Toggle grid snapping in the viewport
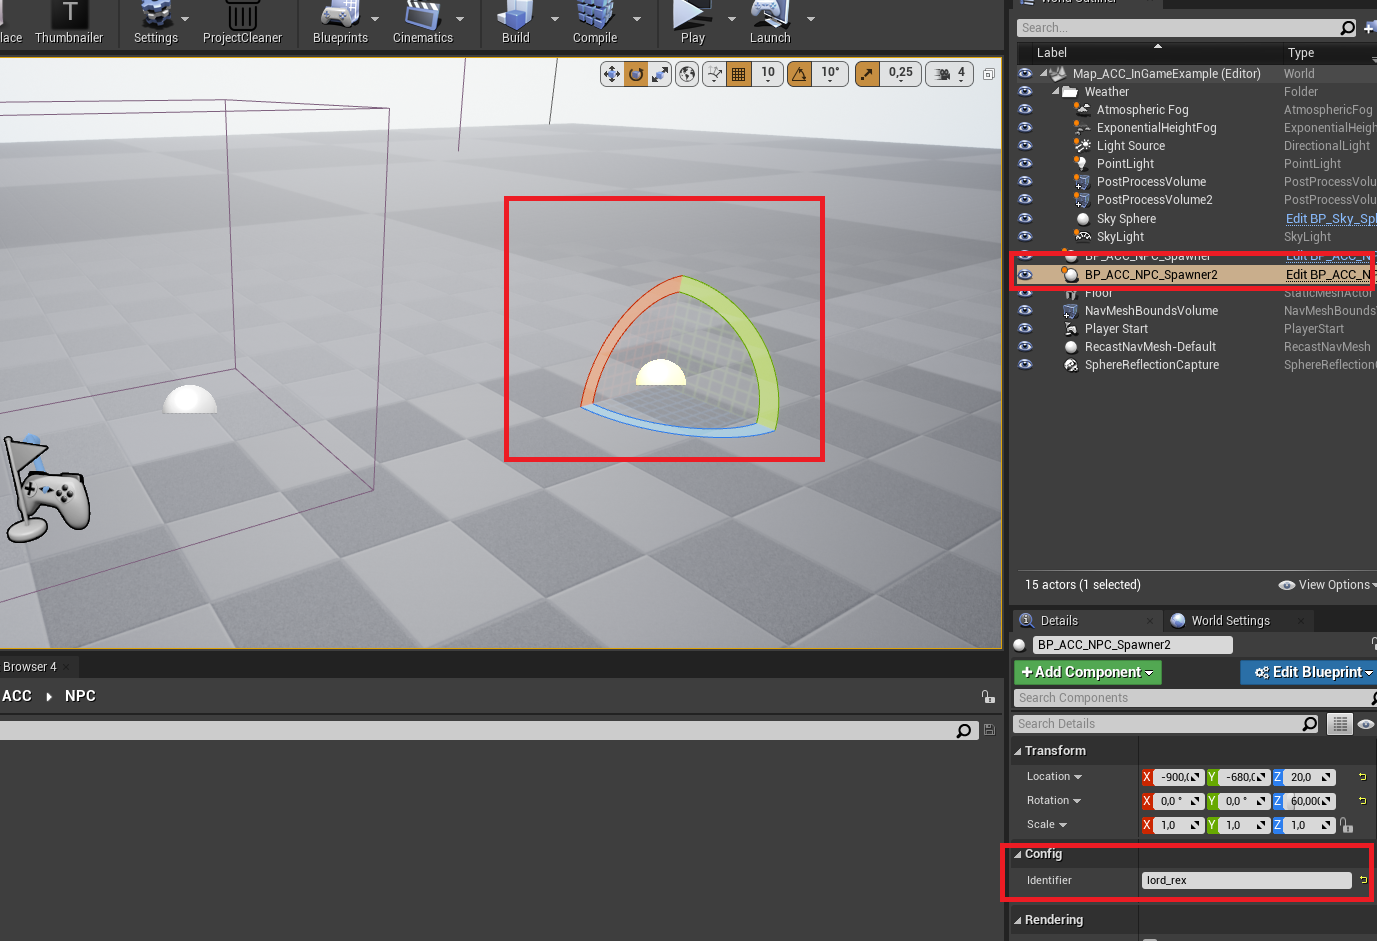The width and height of the screenshot is (1377, 941). 737,73
